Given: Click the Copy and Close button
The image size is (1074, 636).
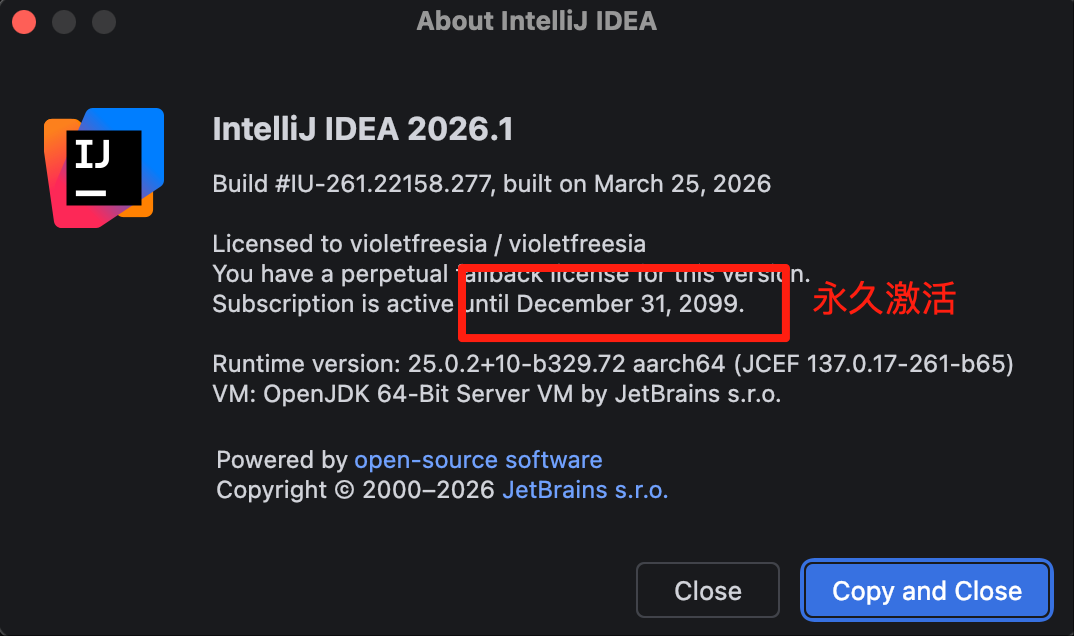Looking at the screenshot, I should click(x=926, y=591).
